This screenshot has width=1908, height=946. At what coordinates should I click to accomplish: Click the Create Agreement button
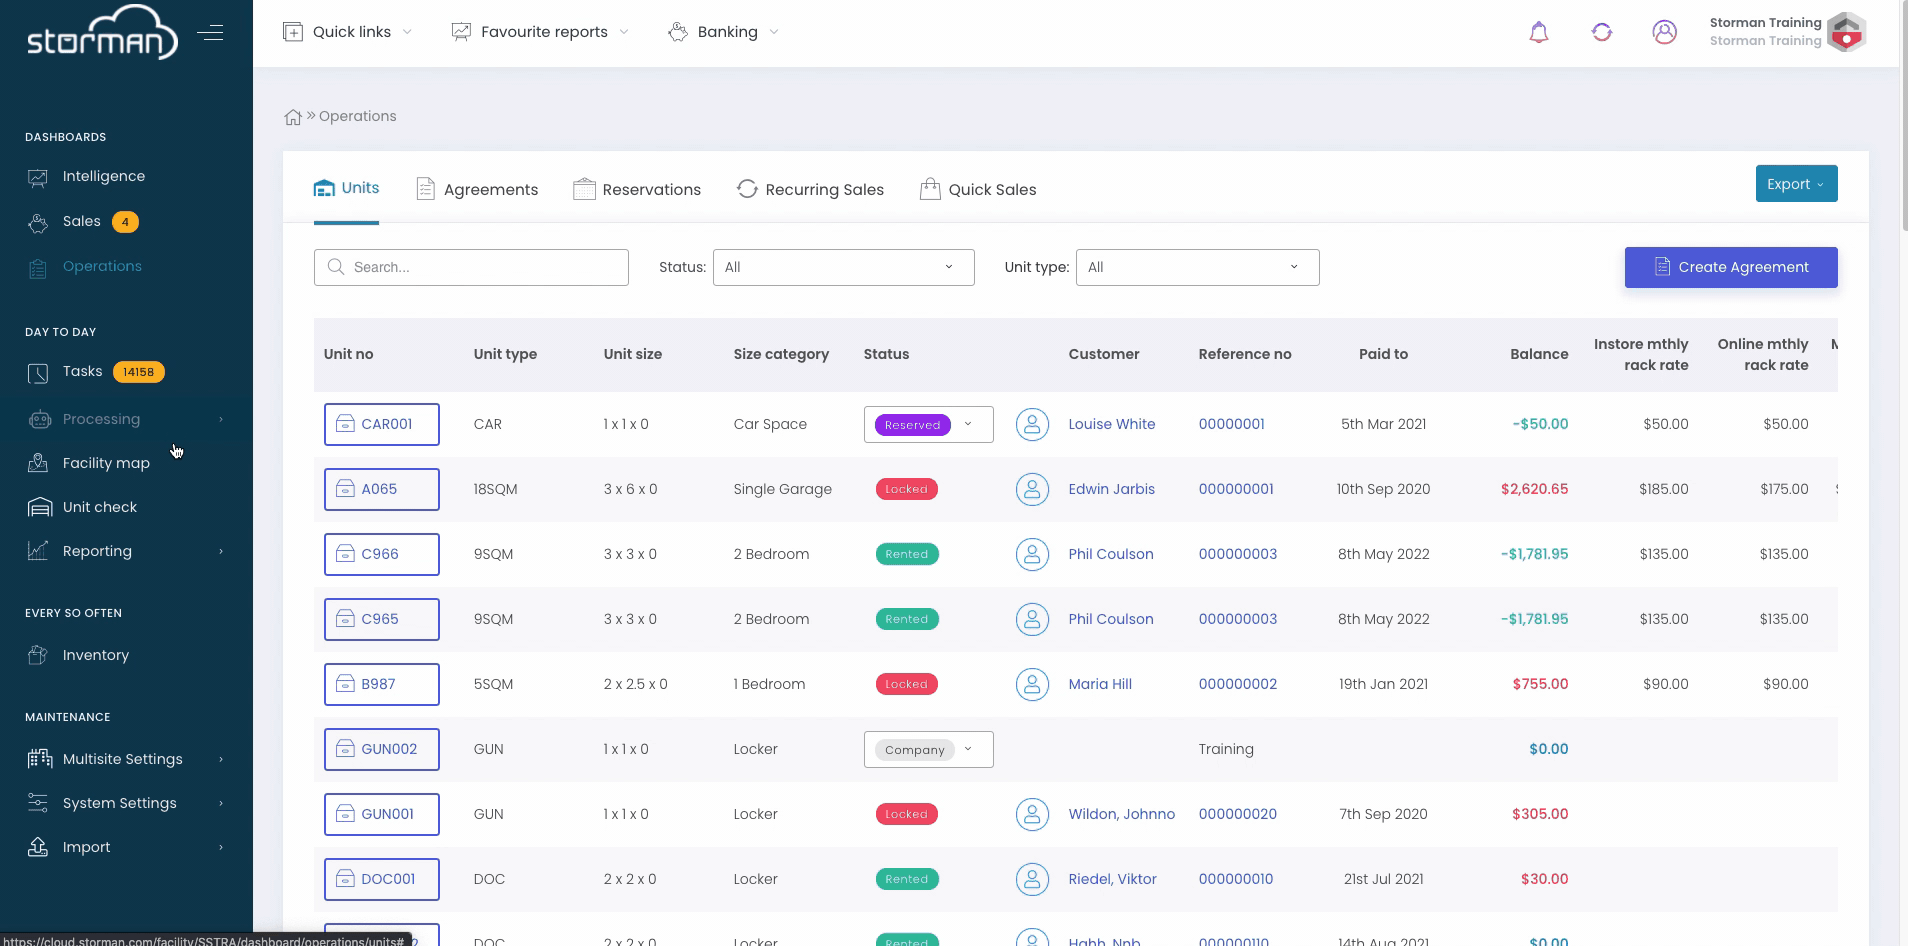point(1730,267)
